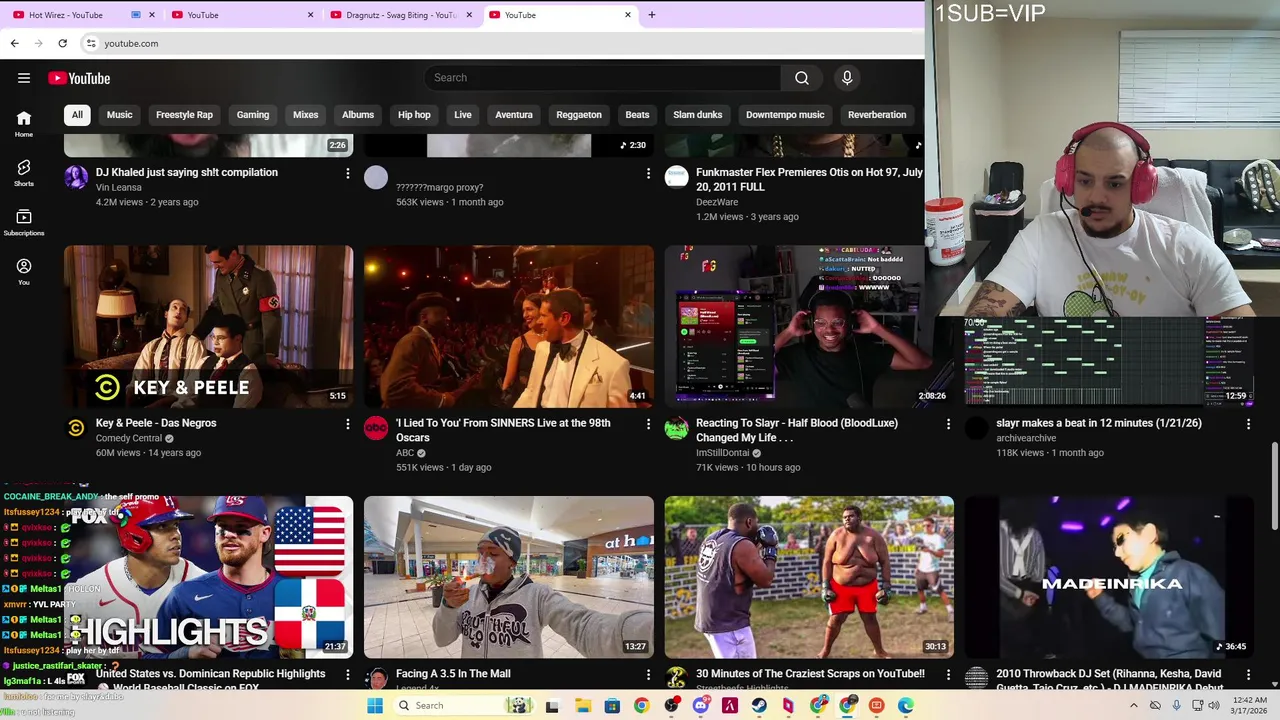Open 'I Lied To You' SINNERS title

(x=503, y=431)
